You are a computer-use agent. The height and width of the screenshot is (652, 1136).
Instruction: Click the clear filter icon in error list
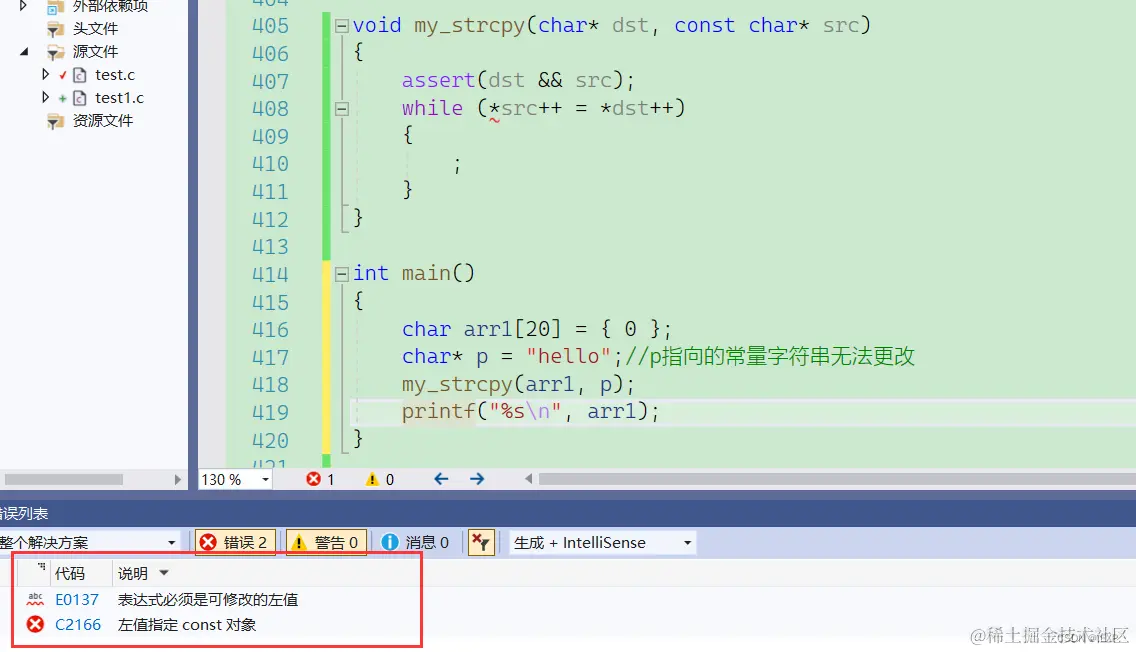(x=481, y=542)
